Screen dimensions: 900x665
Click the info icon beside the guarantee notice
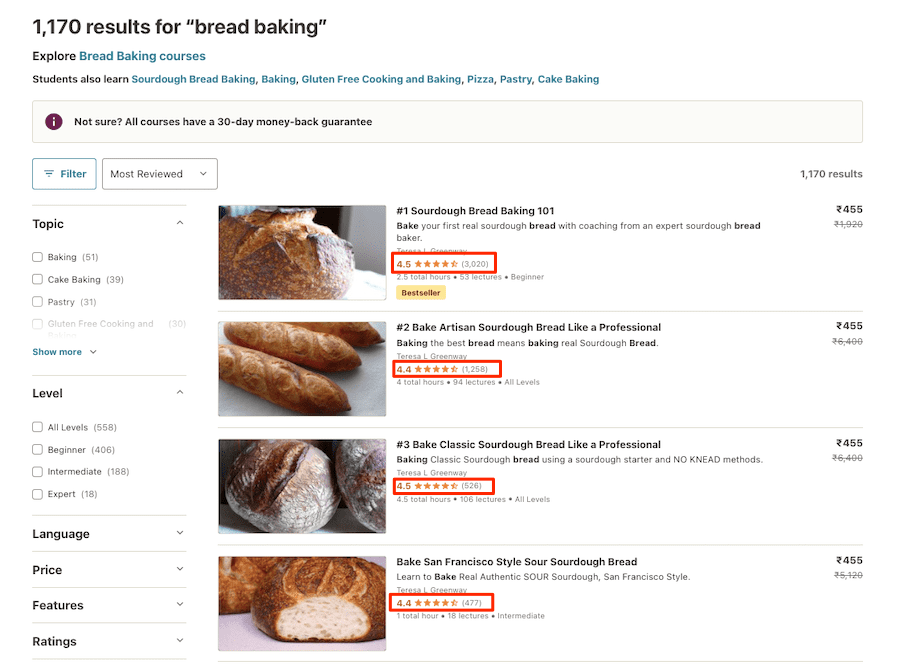tap(53, 121)
